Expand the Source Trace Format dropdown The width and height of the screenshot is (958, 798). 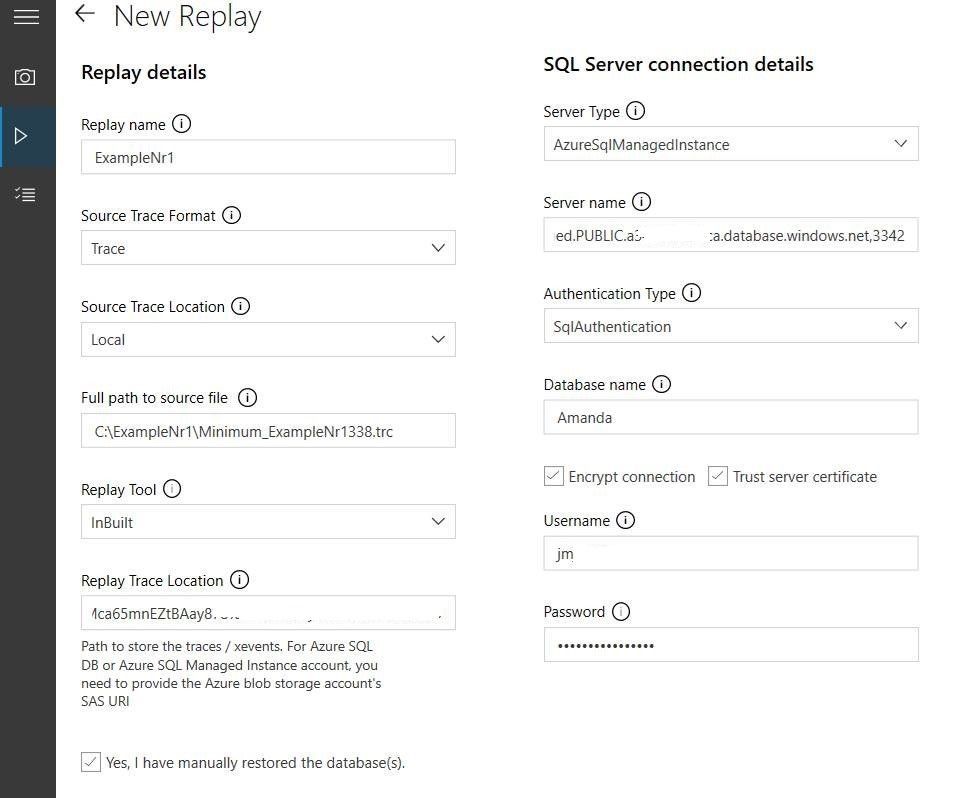click(268, 248)
